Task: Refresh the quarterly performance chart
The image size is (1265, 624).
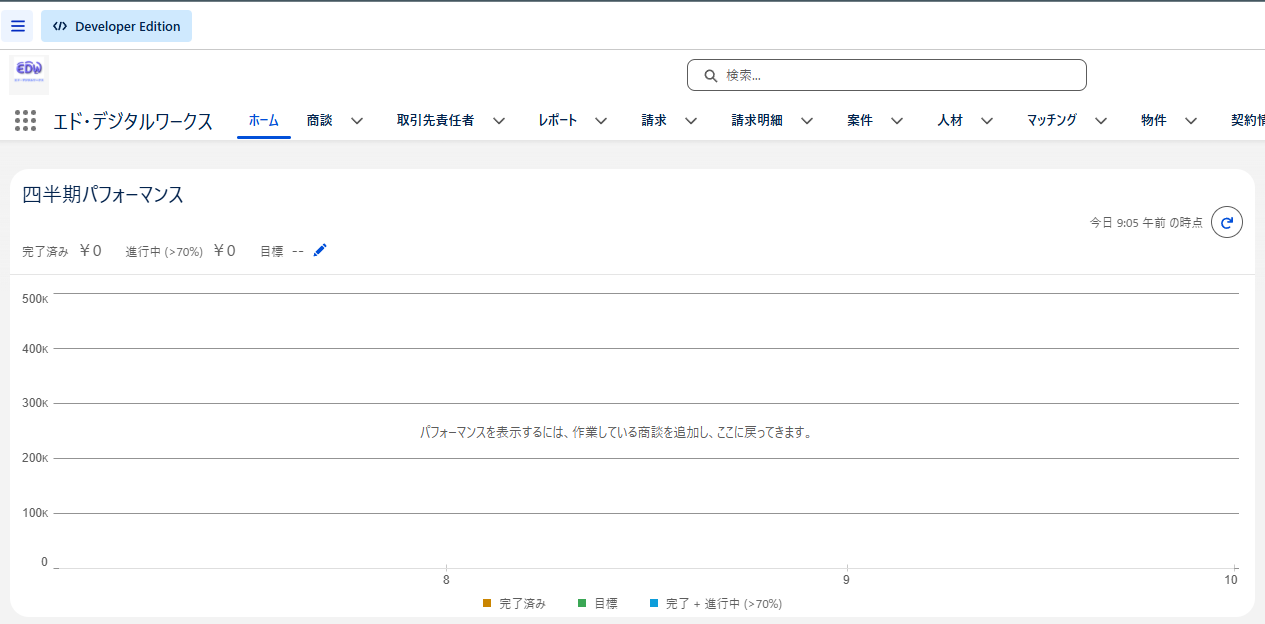Action: point(1227,222)
